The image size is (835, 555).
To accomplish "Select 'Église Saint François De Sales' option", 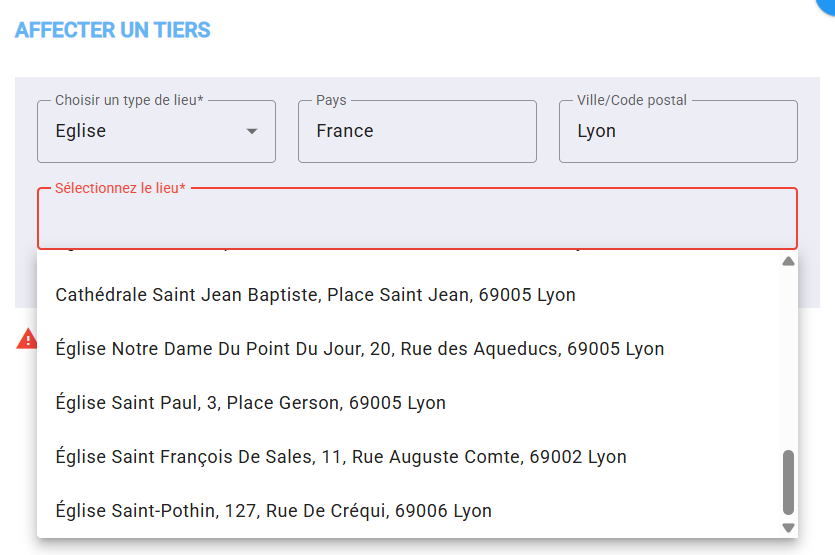I will pyautogui.click(x=341, y=457).
